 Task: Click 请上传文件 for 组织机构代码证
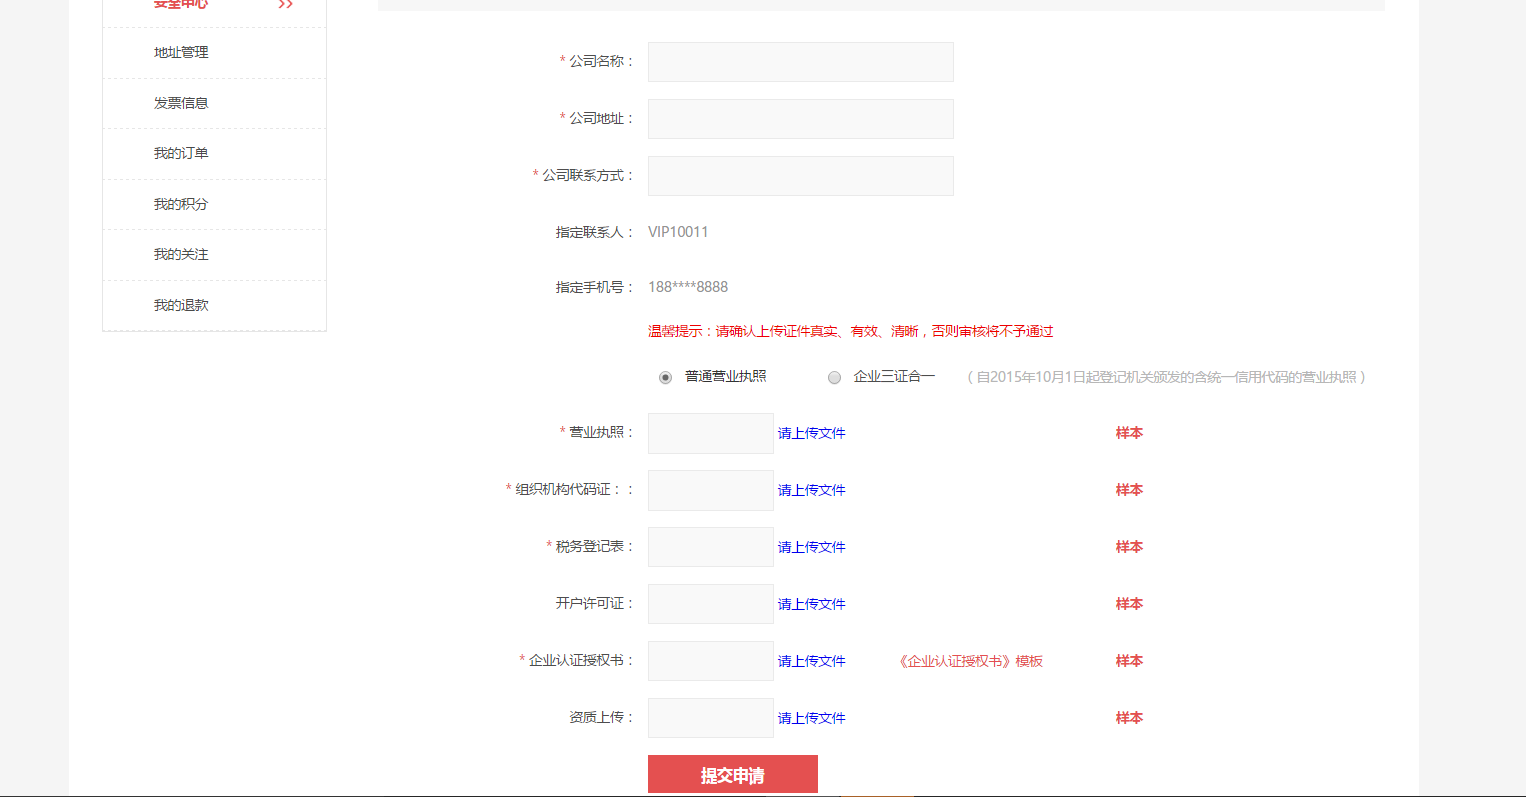click(x=812, y=490)
